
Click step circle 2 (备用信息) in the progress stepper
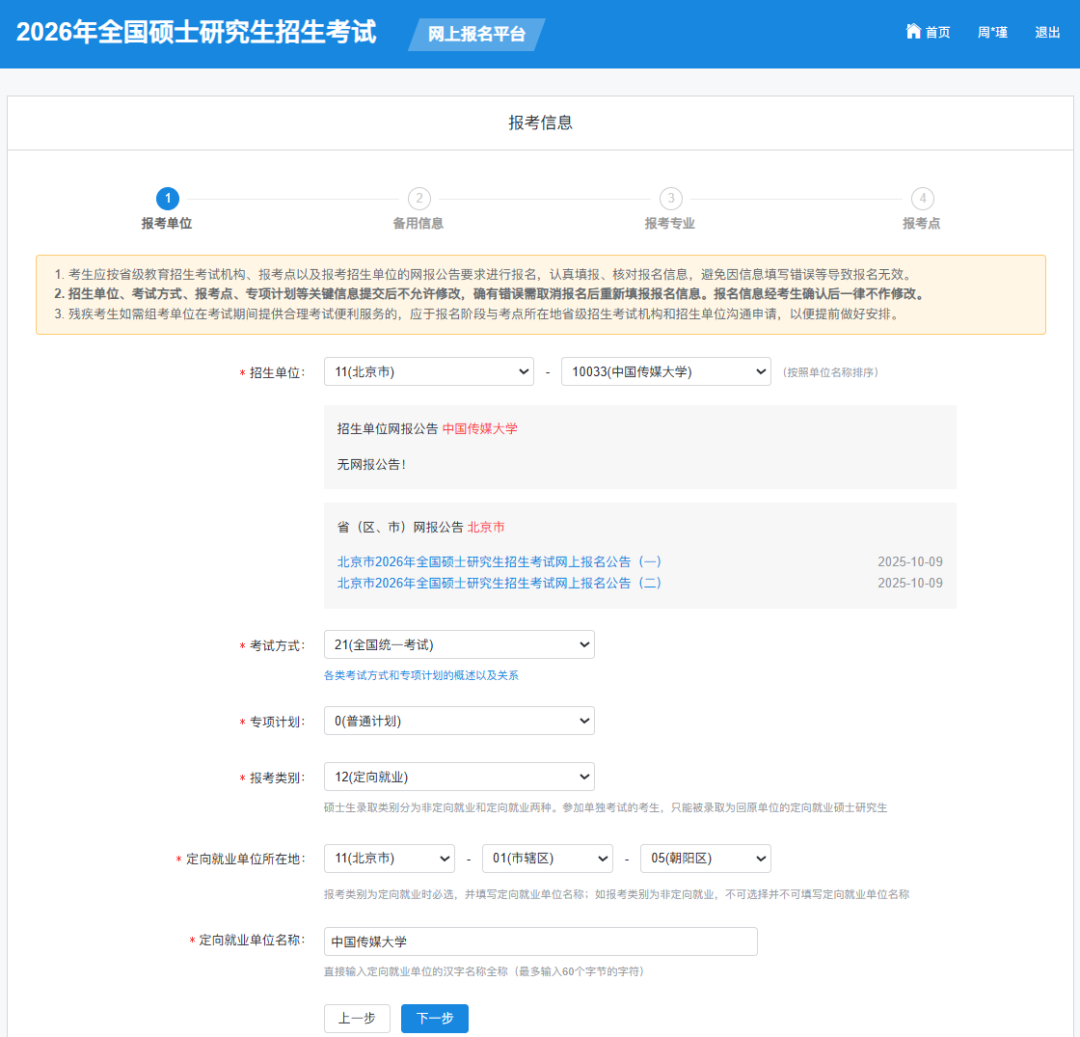click(419, 198)
